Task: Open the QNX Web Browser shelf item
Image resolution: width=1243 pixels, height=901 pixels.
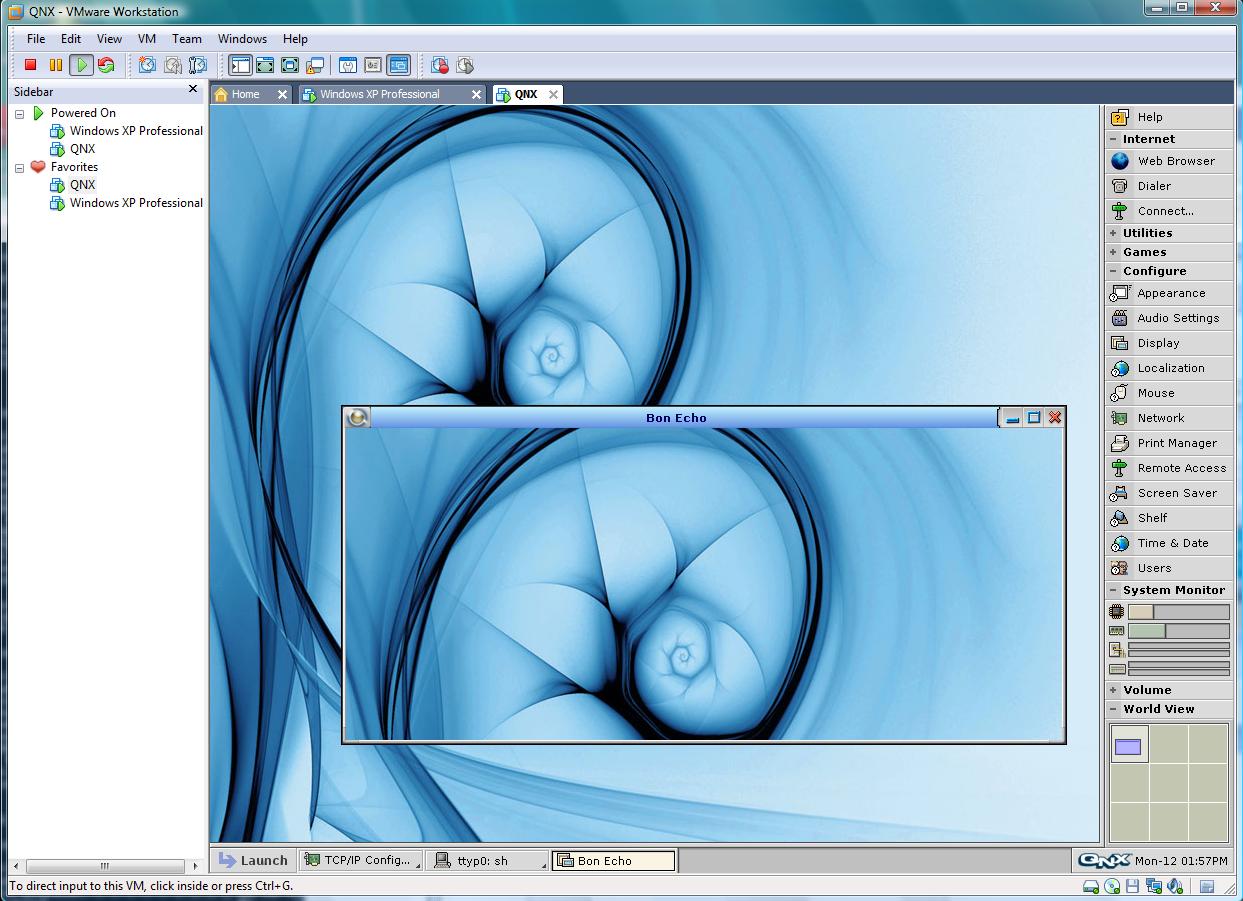Action: click(1175, 161)
